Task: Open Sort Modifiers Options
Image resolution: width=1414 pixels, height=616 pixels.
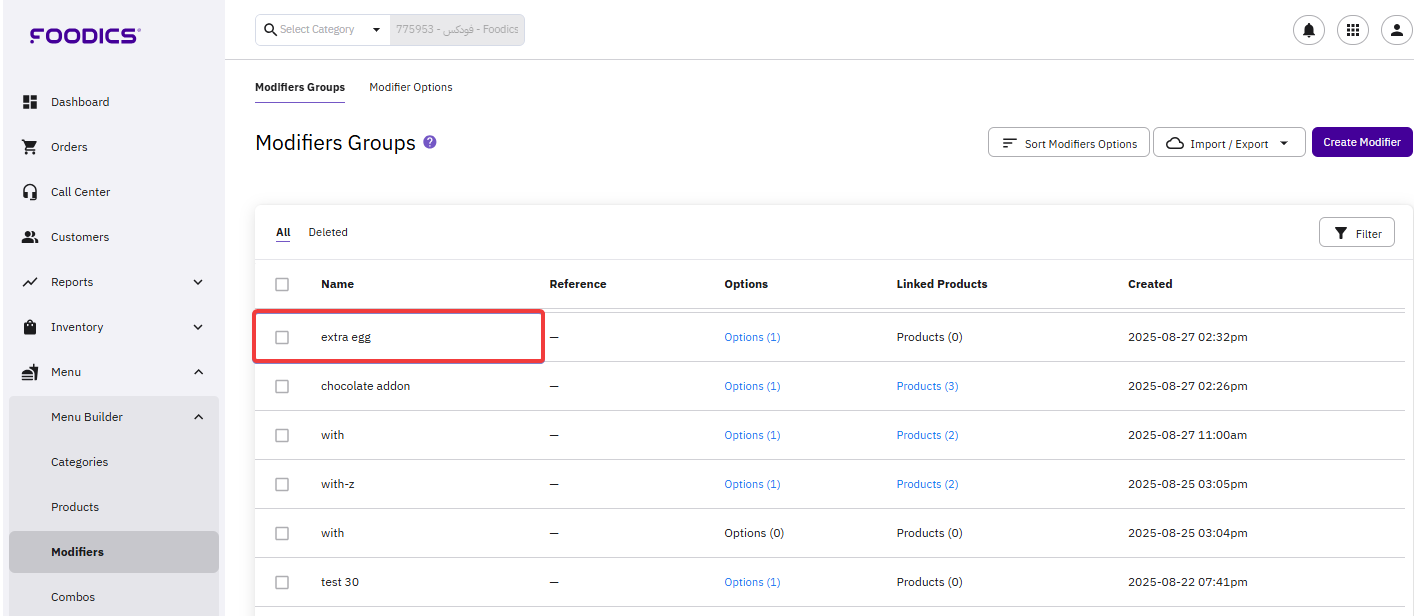Action: tap(1069, 143)
